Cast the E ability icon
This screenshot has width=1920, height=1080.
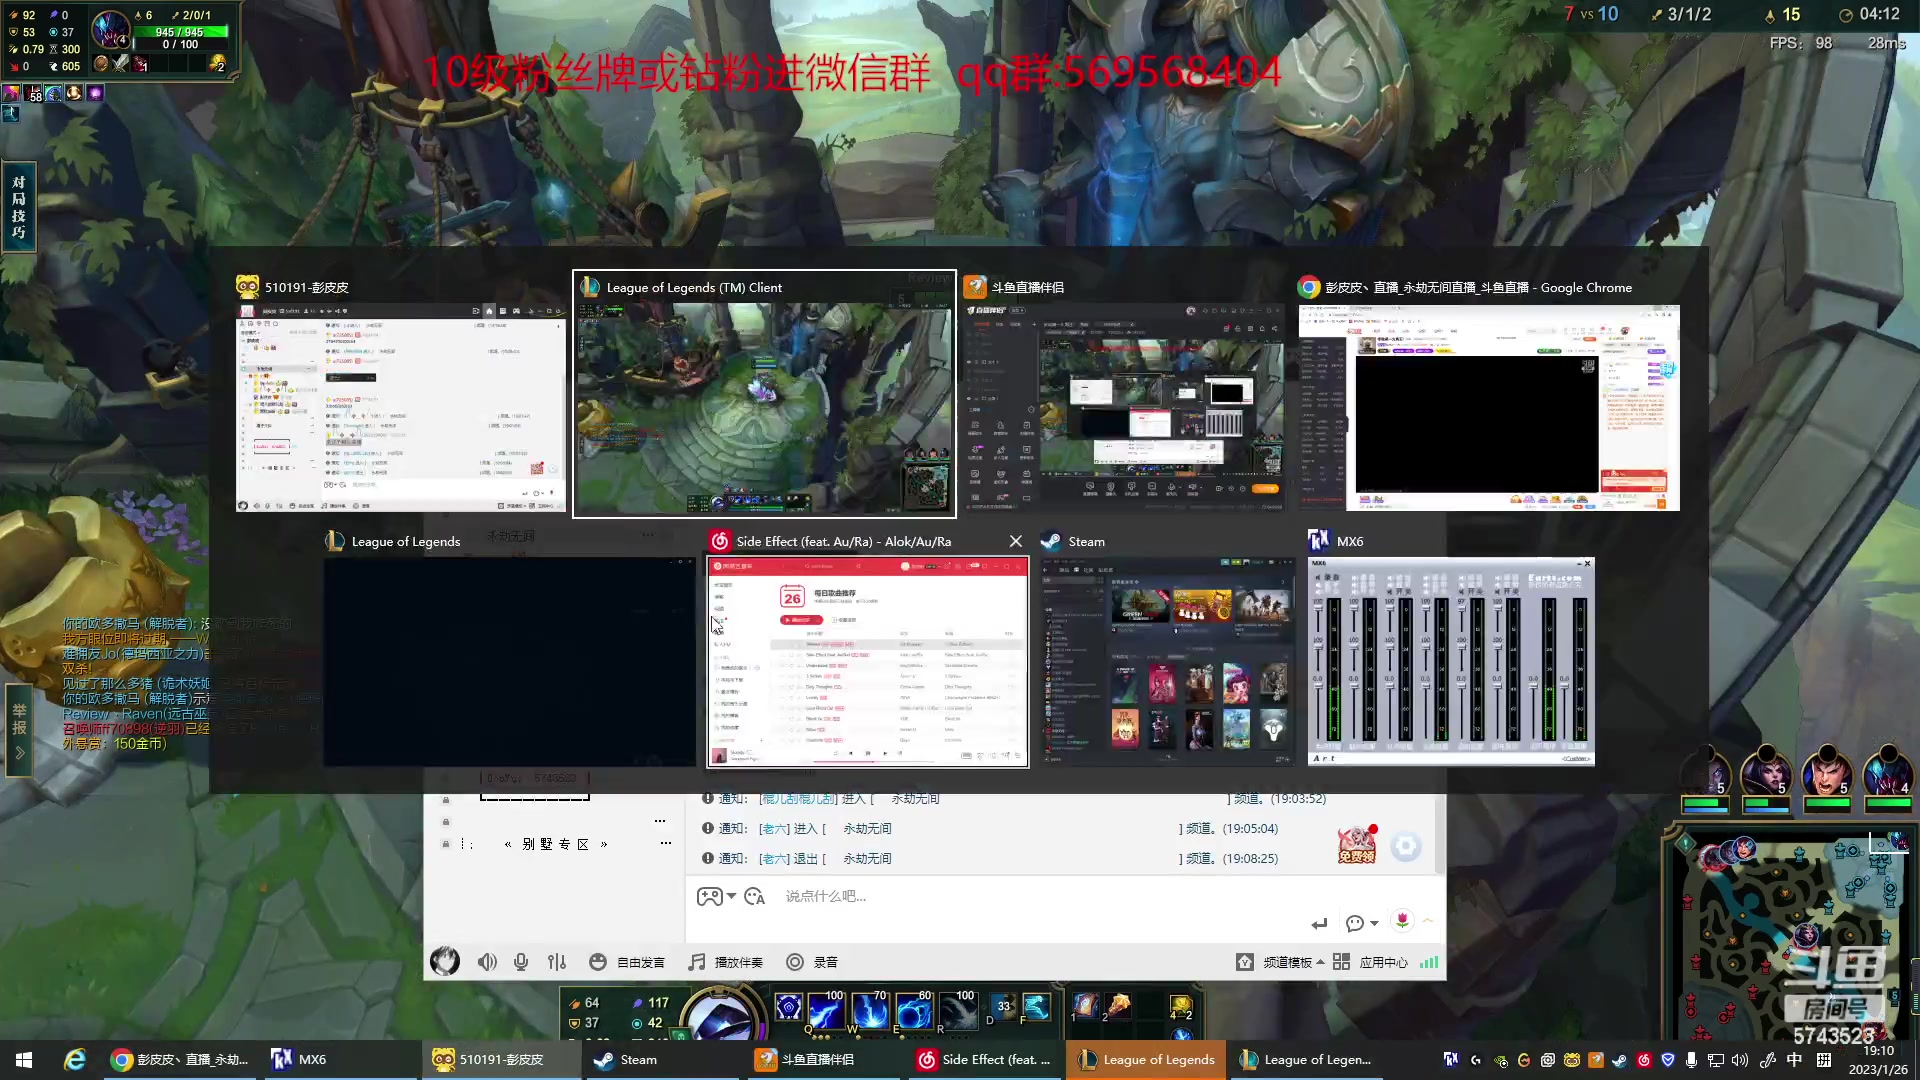click(x=915, y=1010)
